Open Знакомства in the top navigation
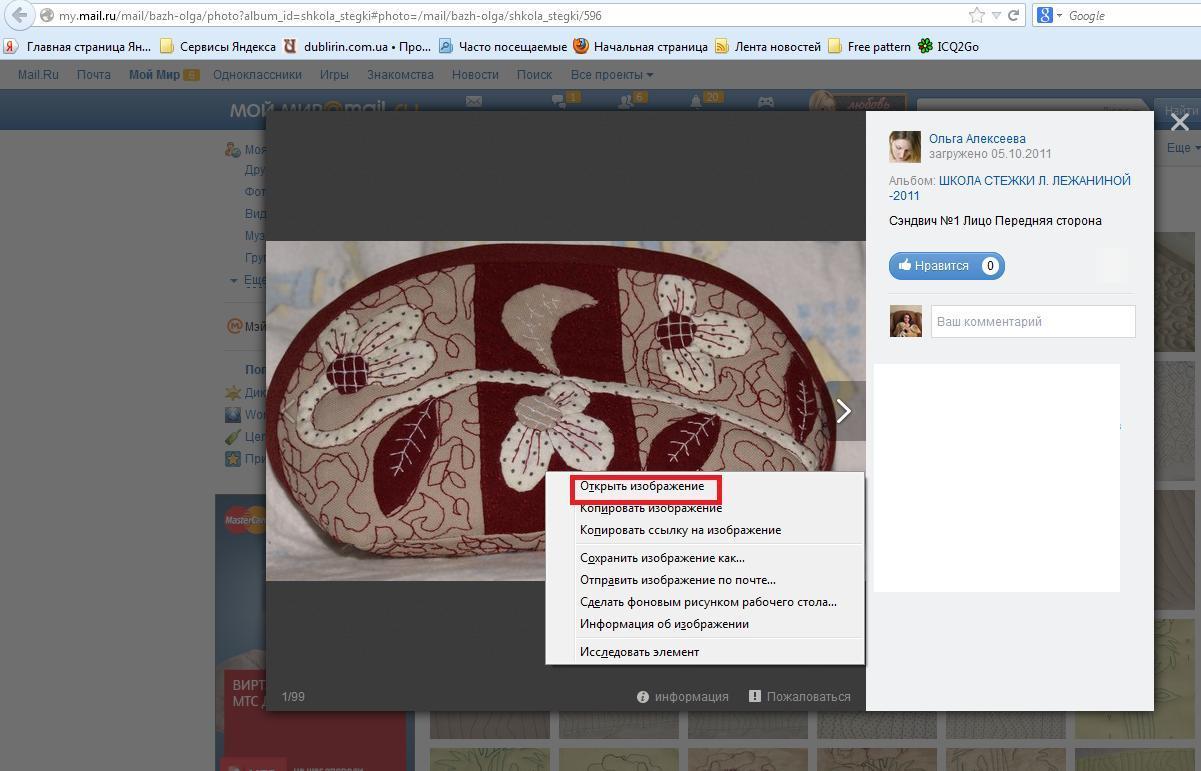 [400, 74]
